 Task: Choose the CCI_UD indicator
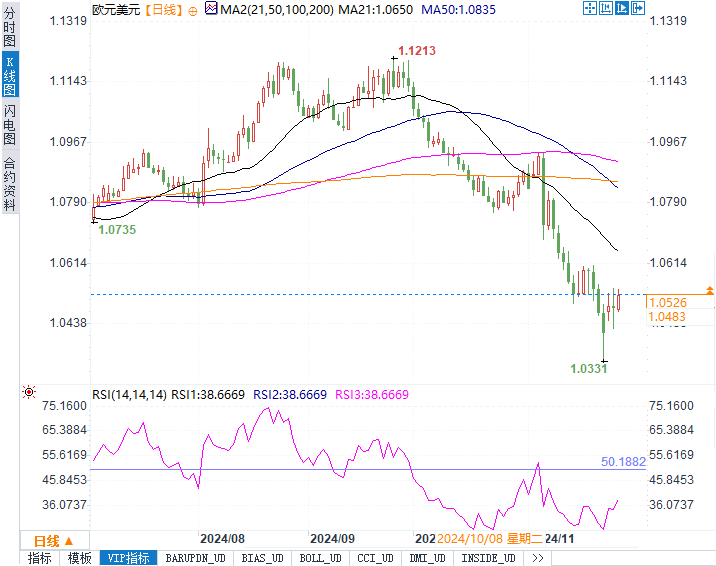pos(375,558)
